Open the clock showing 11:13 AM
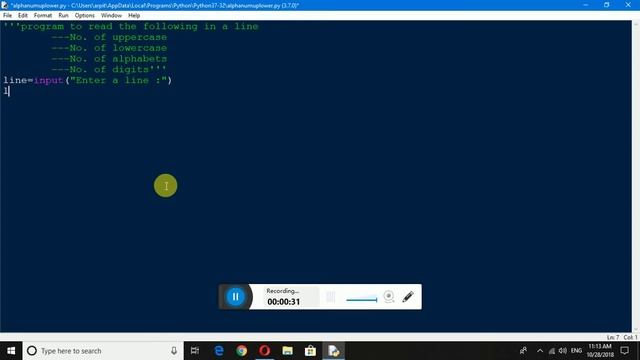 tap(600, 351)
